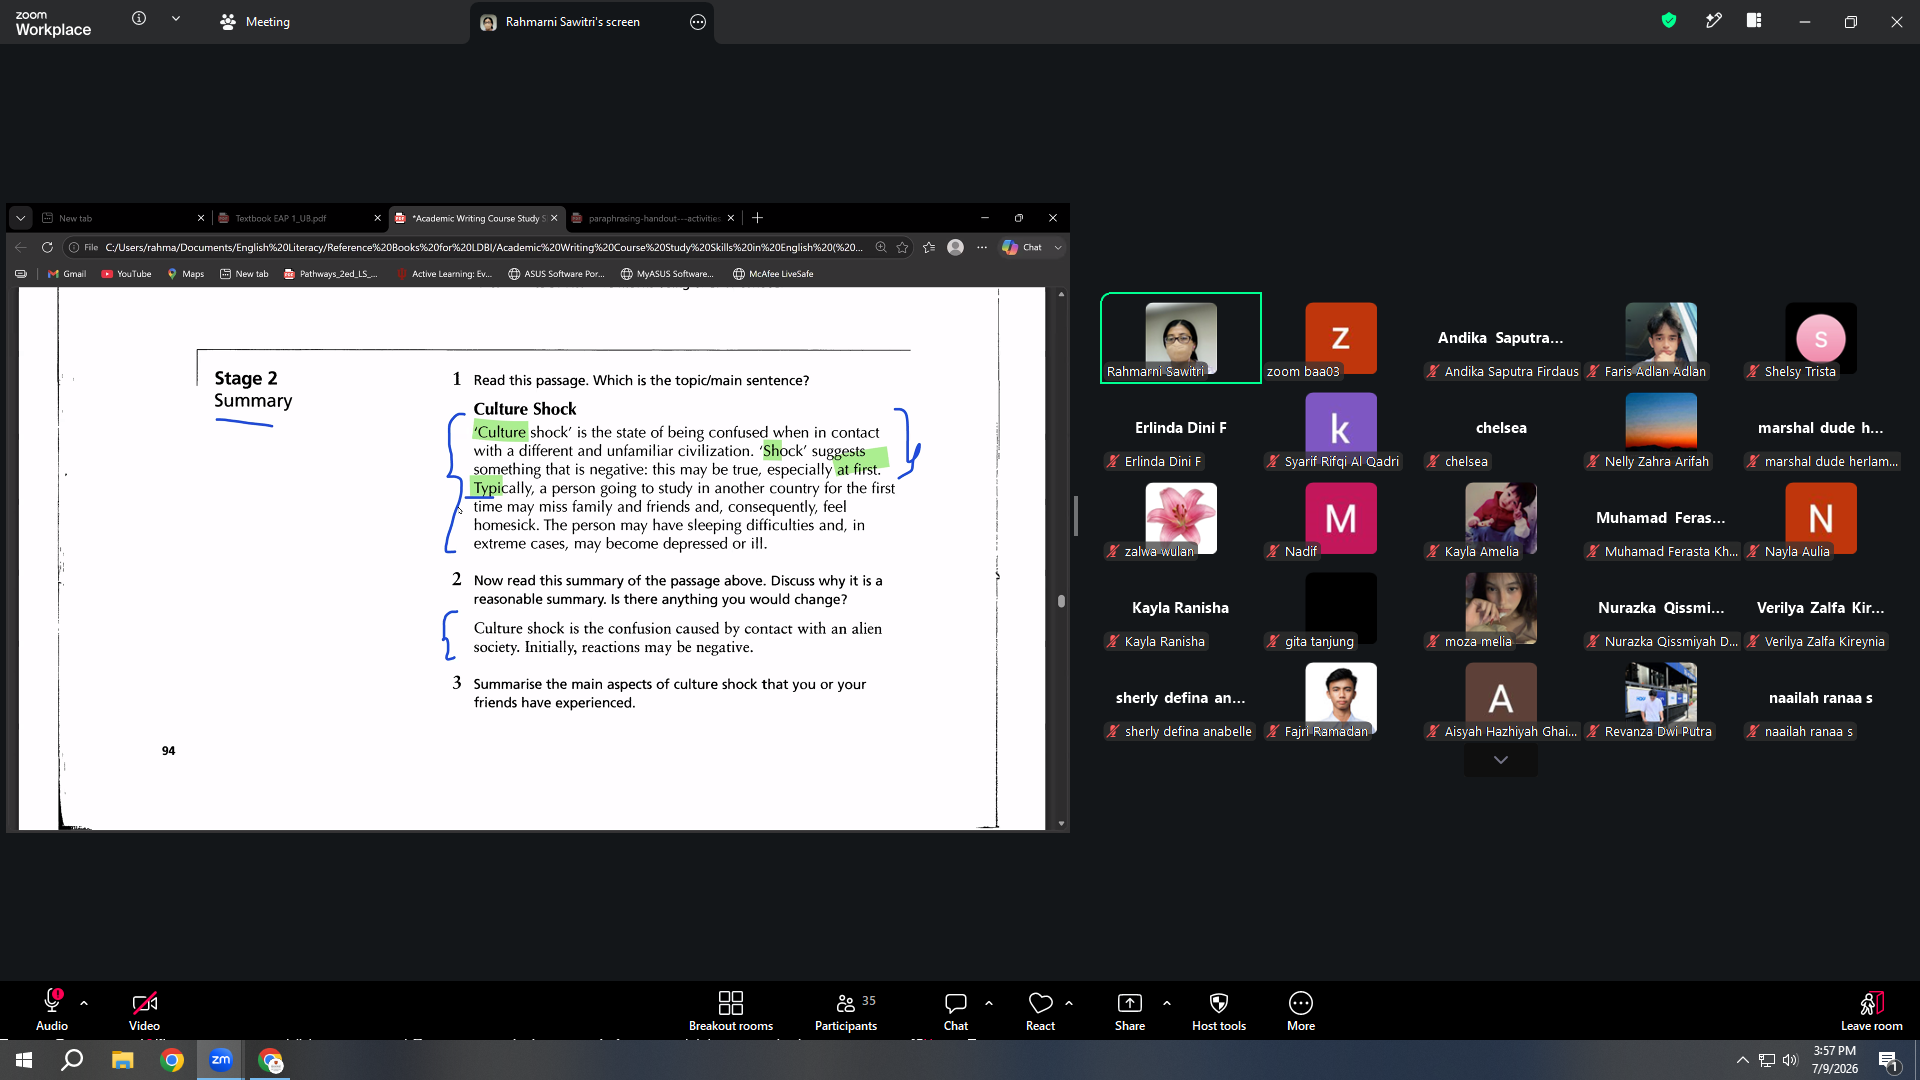Screen dimensions: 1920x1080
Task: Open the Zoom Chat panel
Action: pyautogui.click(x=956, y=1010)
